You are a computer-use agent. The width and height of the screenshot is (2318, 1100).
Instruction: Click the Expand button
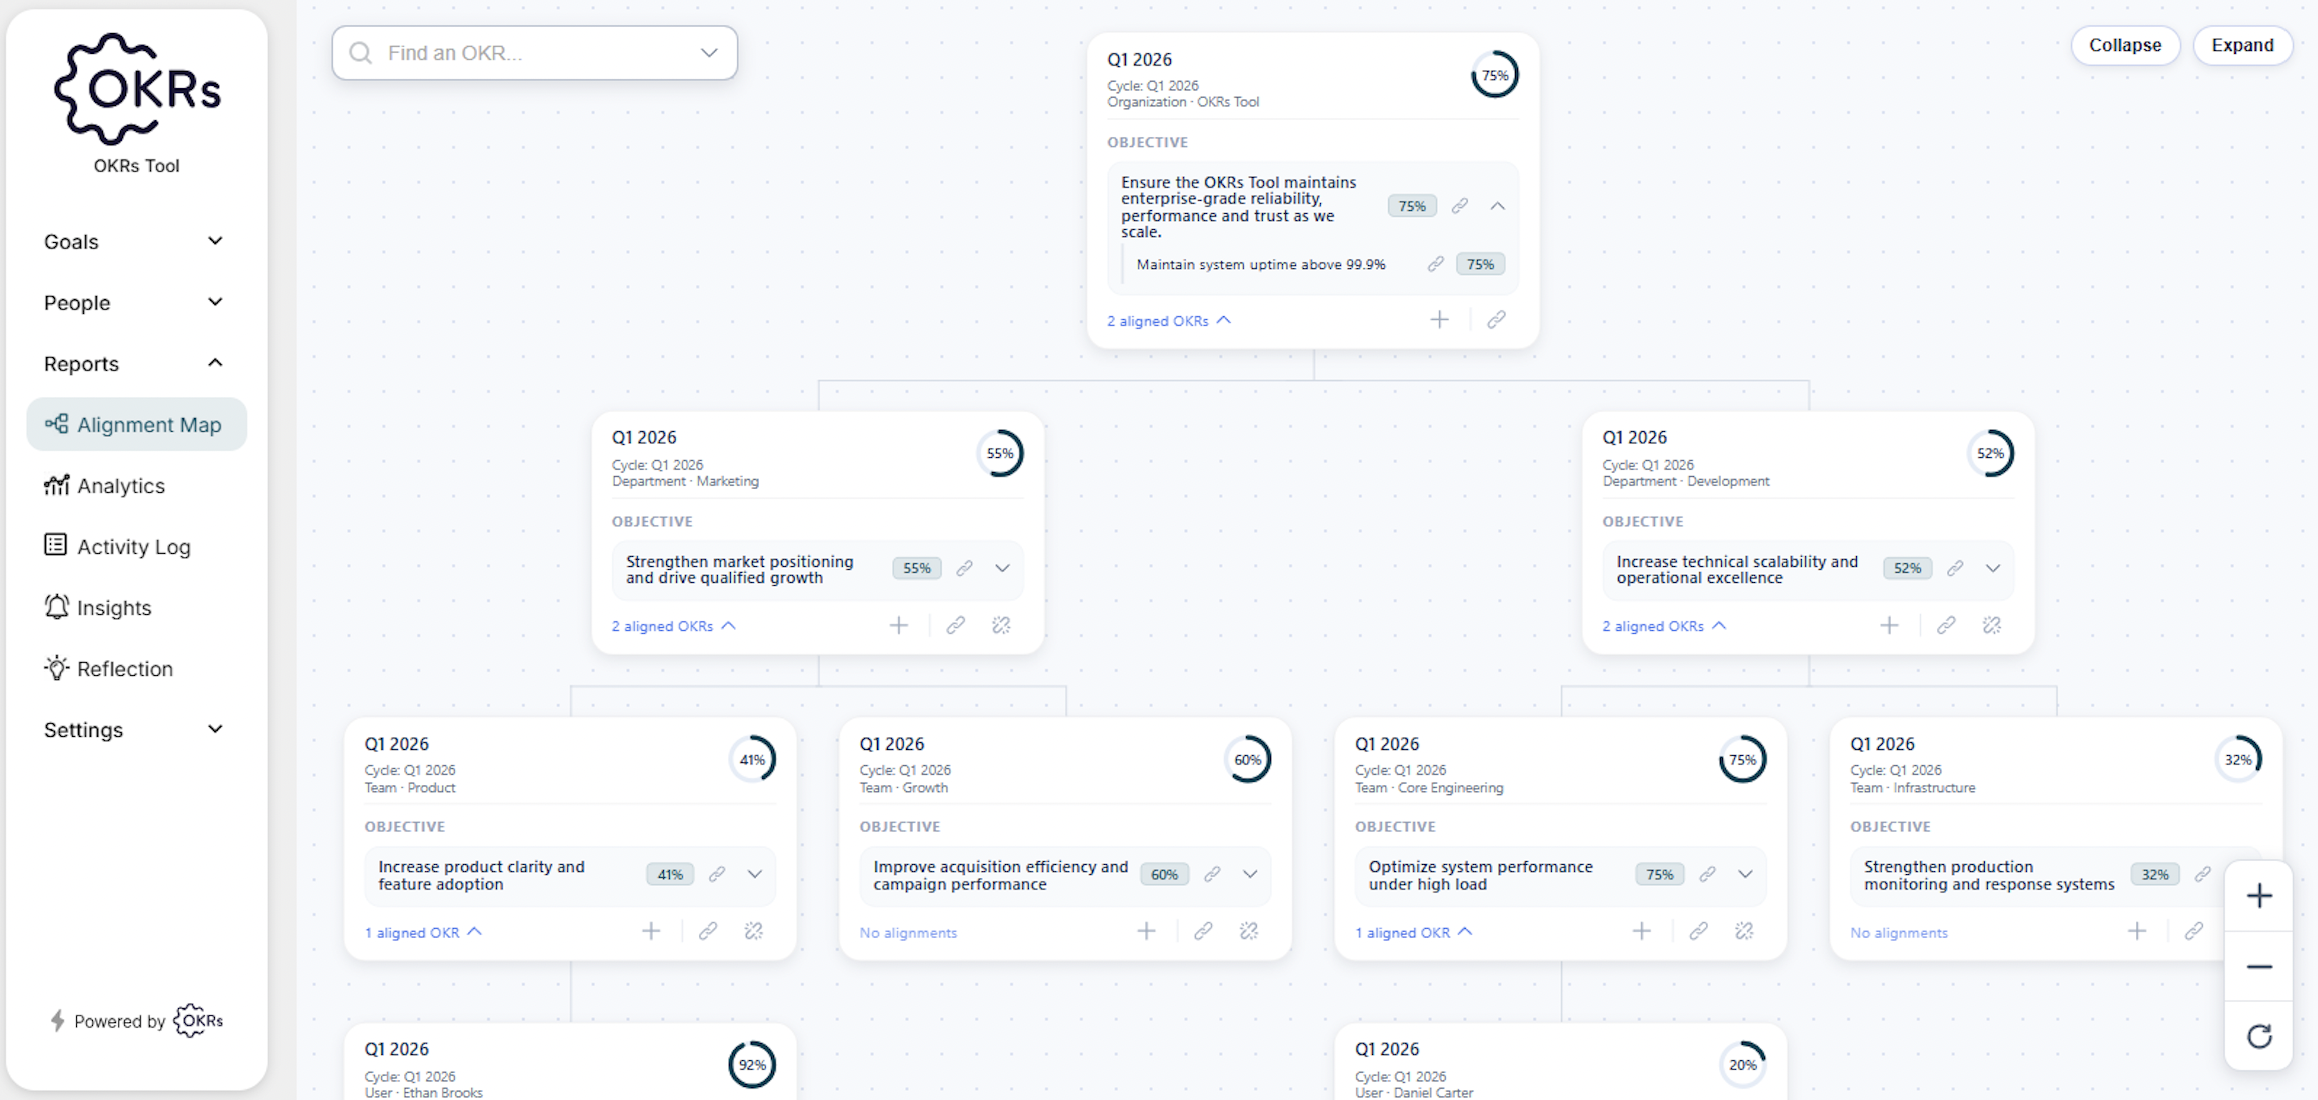click(2241, 46)
